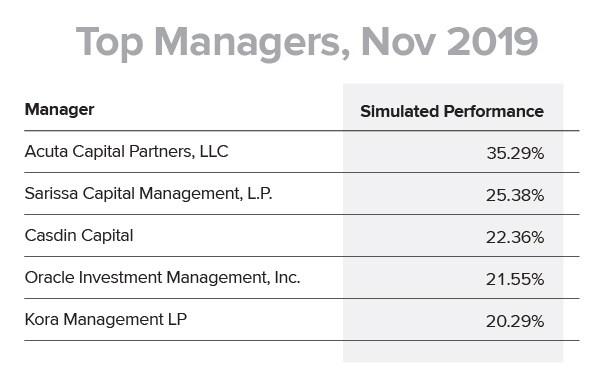Select Kora Management LP cell

tap(106, 320)
